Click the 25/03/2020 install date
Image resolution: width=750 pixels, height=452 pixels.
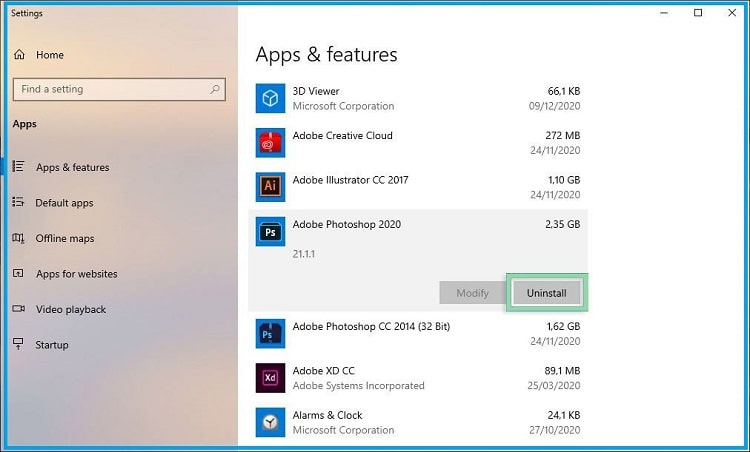click(554, 386)
